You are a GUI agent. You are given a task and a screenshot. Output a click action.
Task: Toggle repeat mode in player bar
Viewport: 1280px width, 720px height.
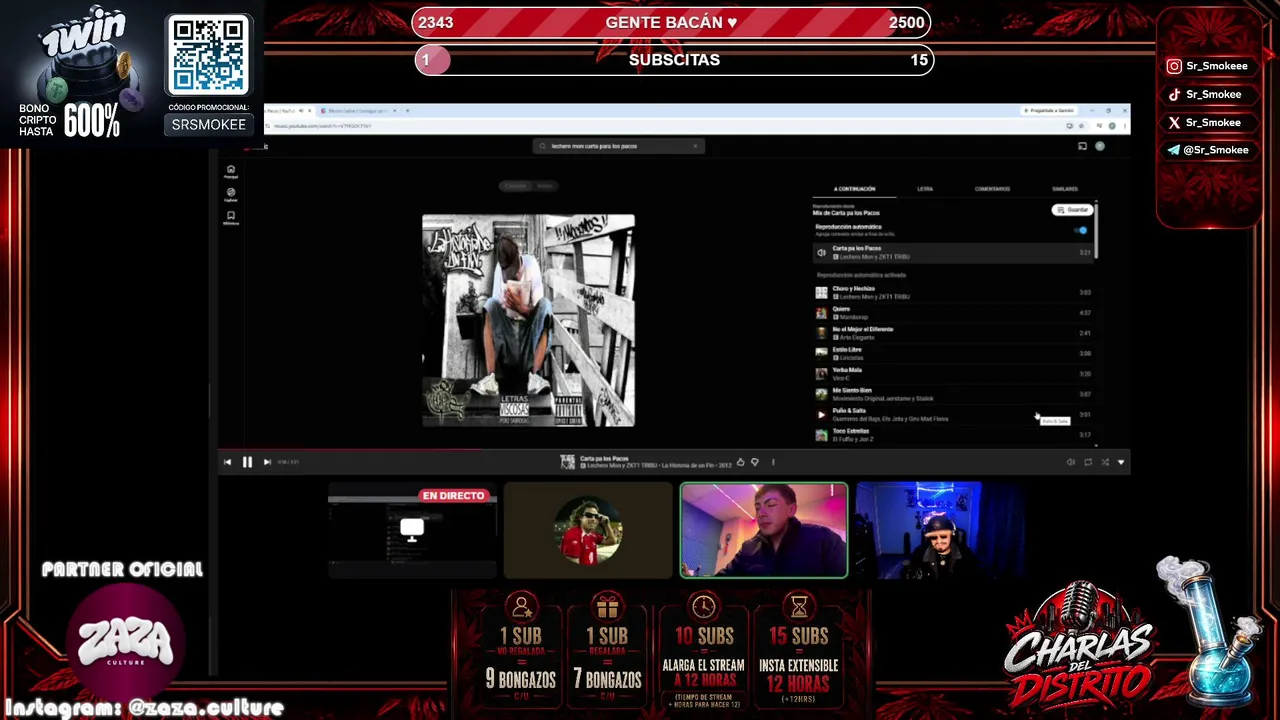(1088, 462)
